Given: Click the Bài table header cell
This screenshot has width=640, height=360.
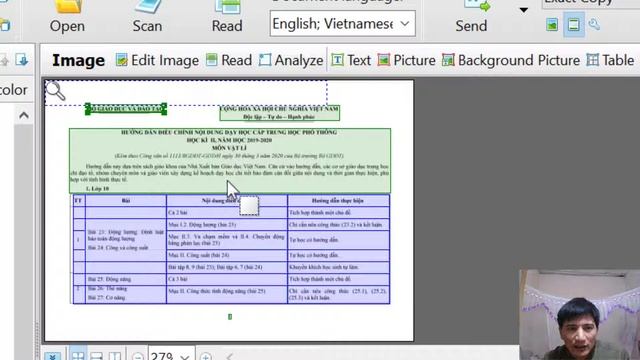Looking at the screenshot, I should pos(126,200).
